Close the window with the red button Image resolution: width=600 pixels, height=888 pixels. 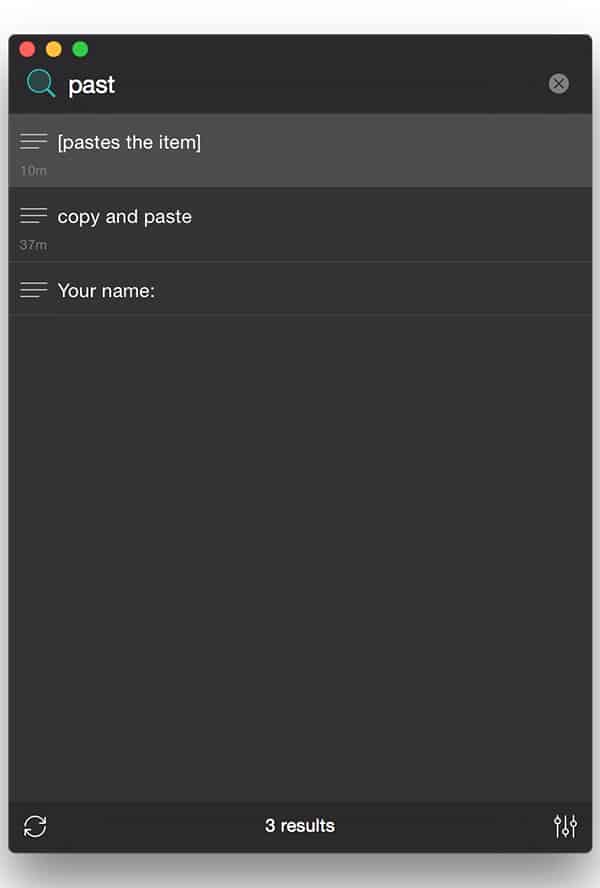pos(27,49)
